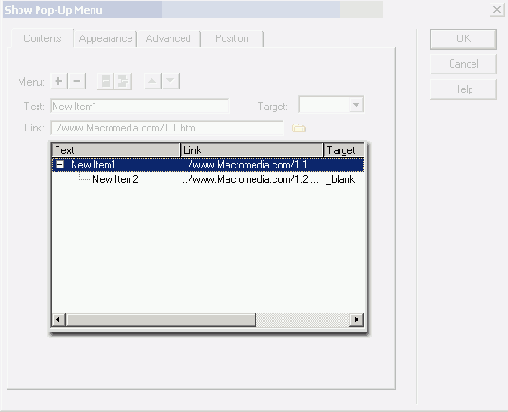Click the Text input field
The height and width of the screenshot is (412, 508).
(x=140, y=106)
